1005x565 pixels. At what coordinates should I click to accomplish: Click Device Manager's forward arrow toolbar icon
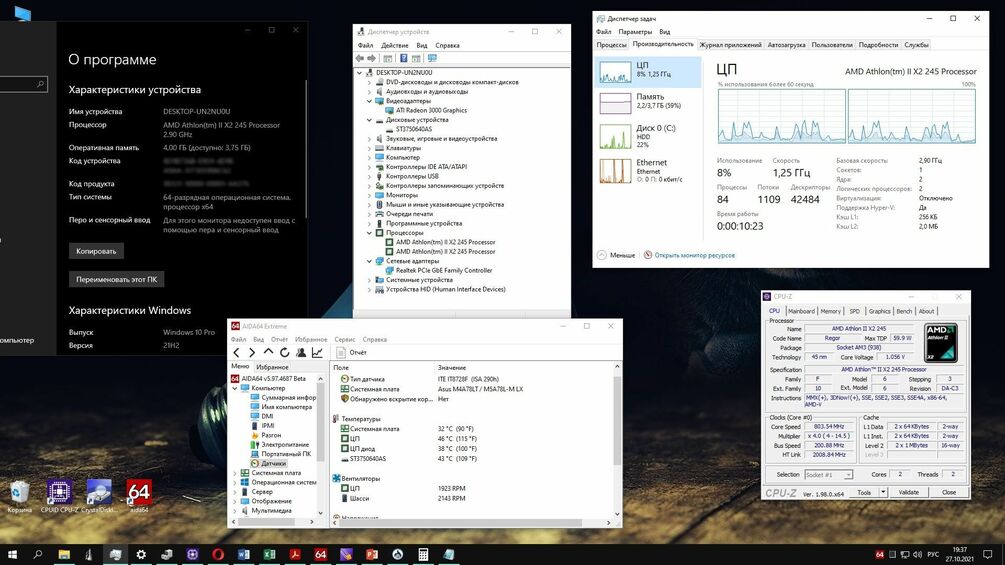point(372,58)
